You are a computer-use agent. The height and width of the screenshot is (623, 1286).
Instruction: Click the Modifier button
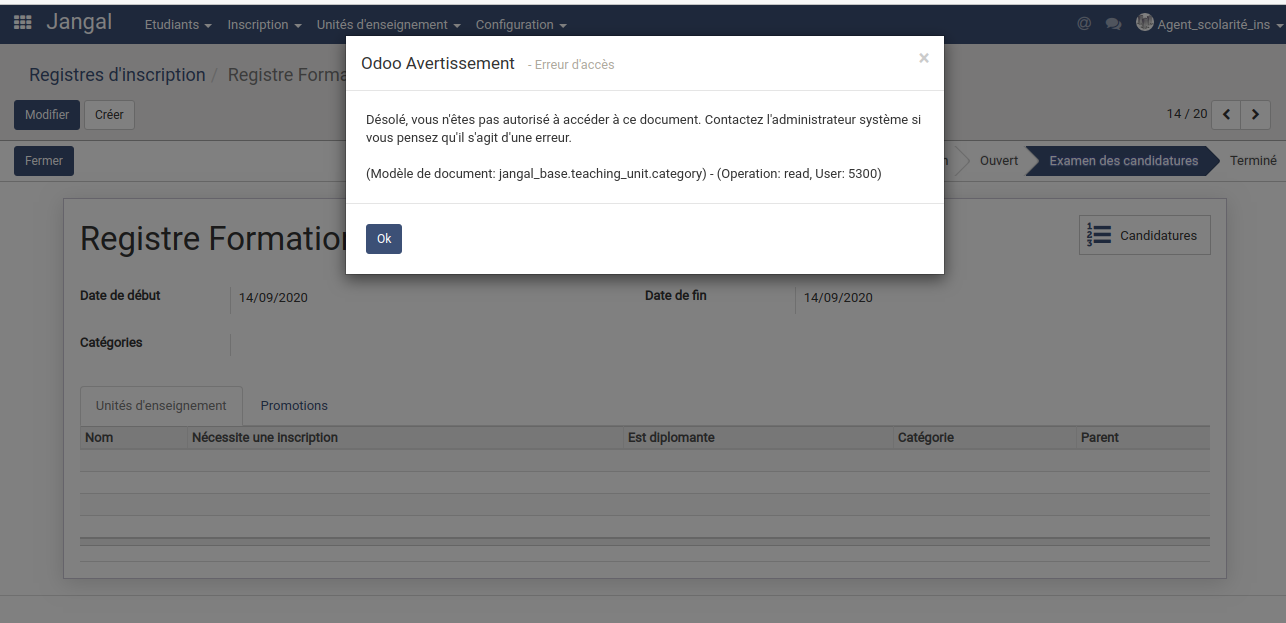click(x=47, y=114)
